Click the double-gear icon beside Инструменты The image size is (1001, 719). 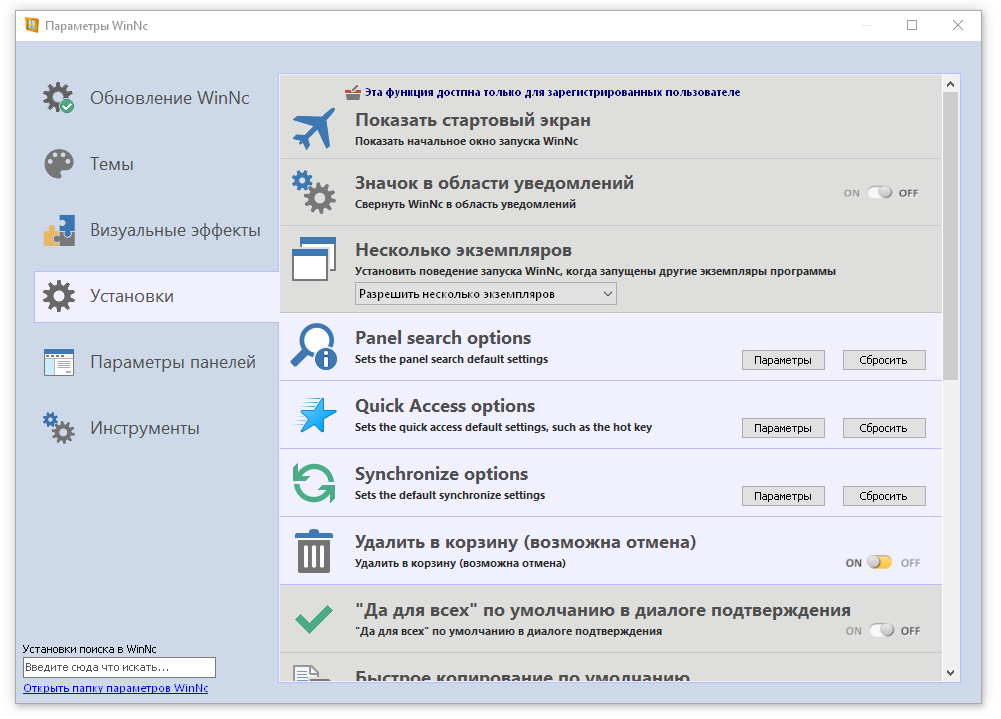(x=59, y=428)
